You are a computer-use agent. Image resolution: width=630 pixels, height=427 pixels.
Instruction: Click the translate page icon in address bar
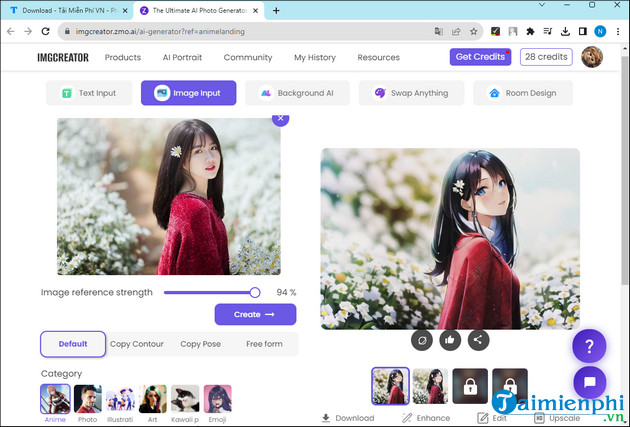tap(438, 31)
